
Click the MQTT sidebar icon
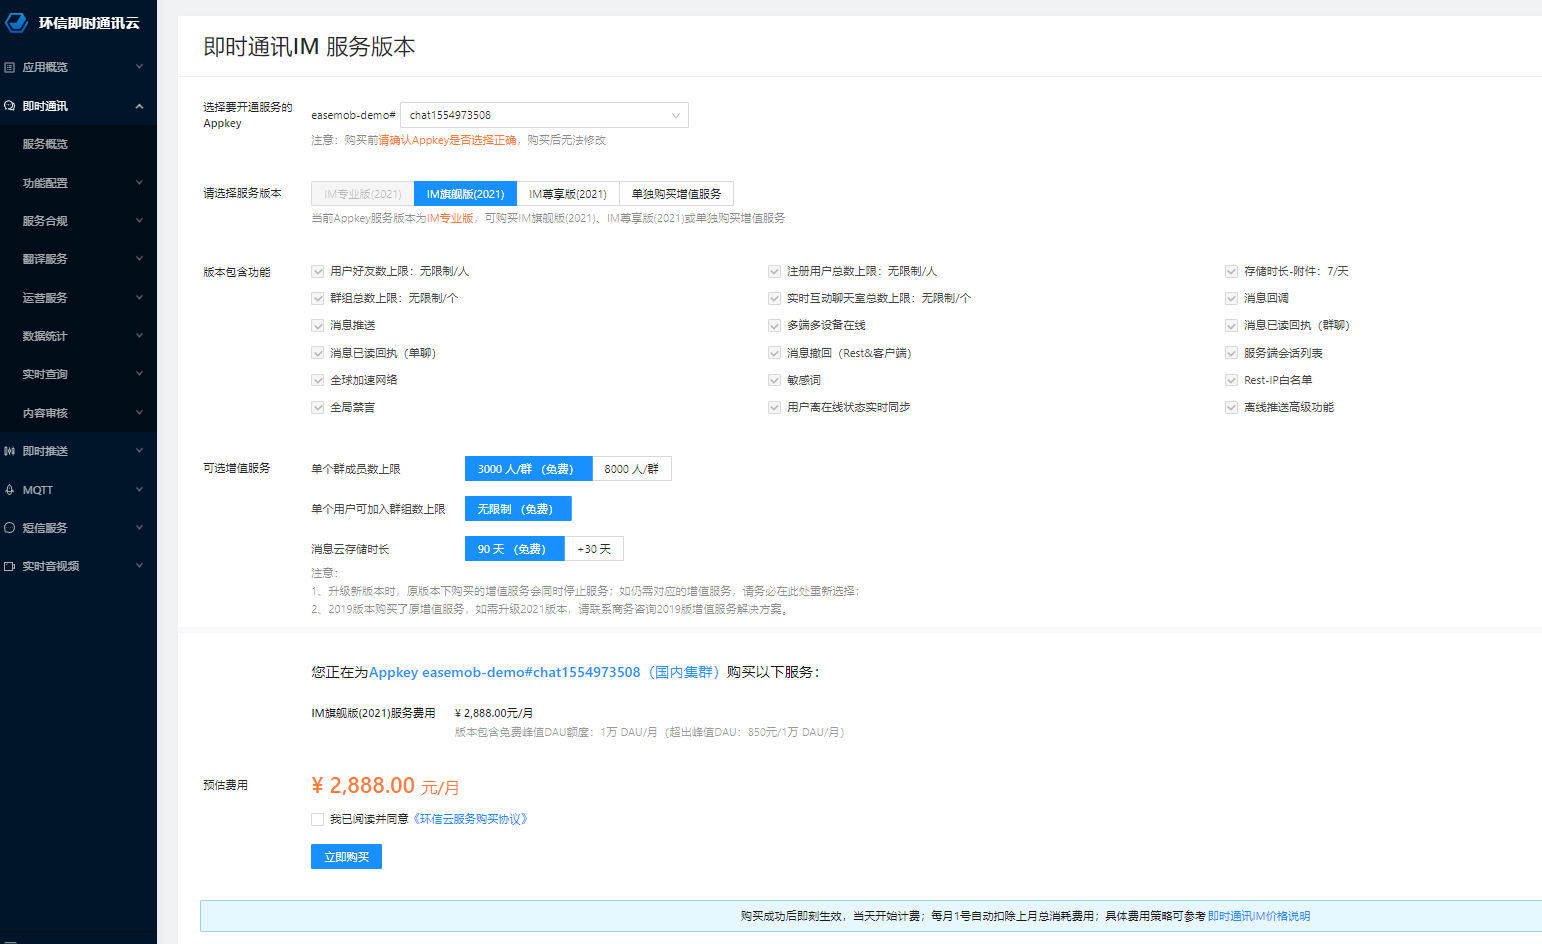10,490
